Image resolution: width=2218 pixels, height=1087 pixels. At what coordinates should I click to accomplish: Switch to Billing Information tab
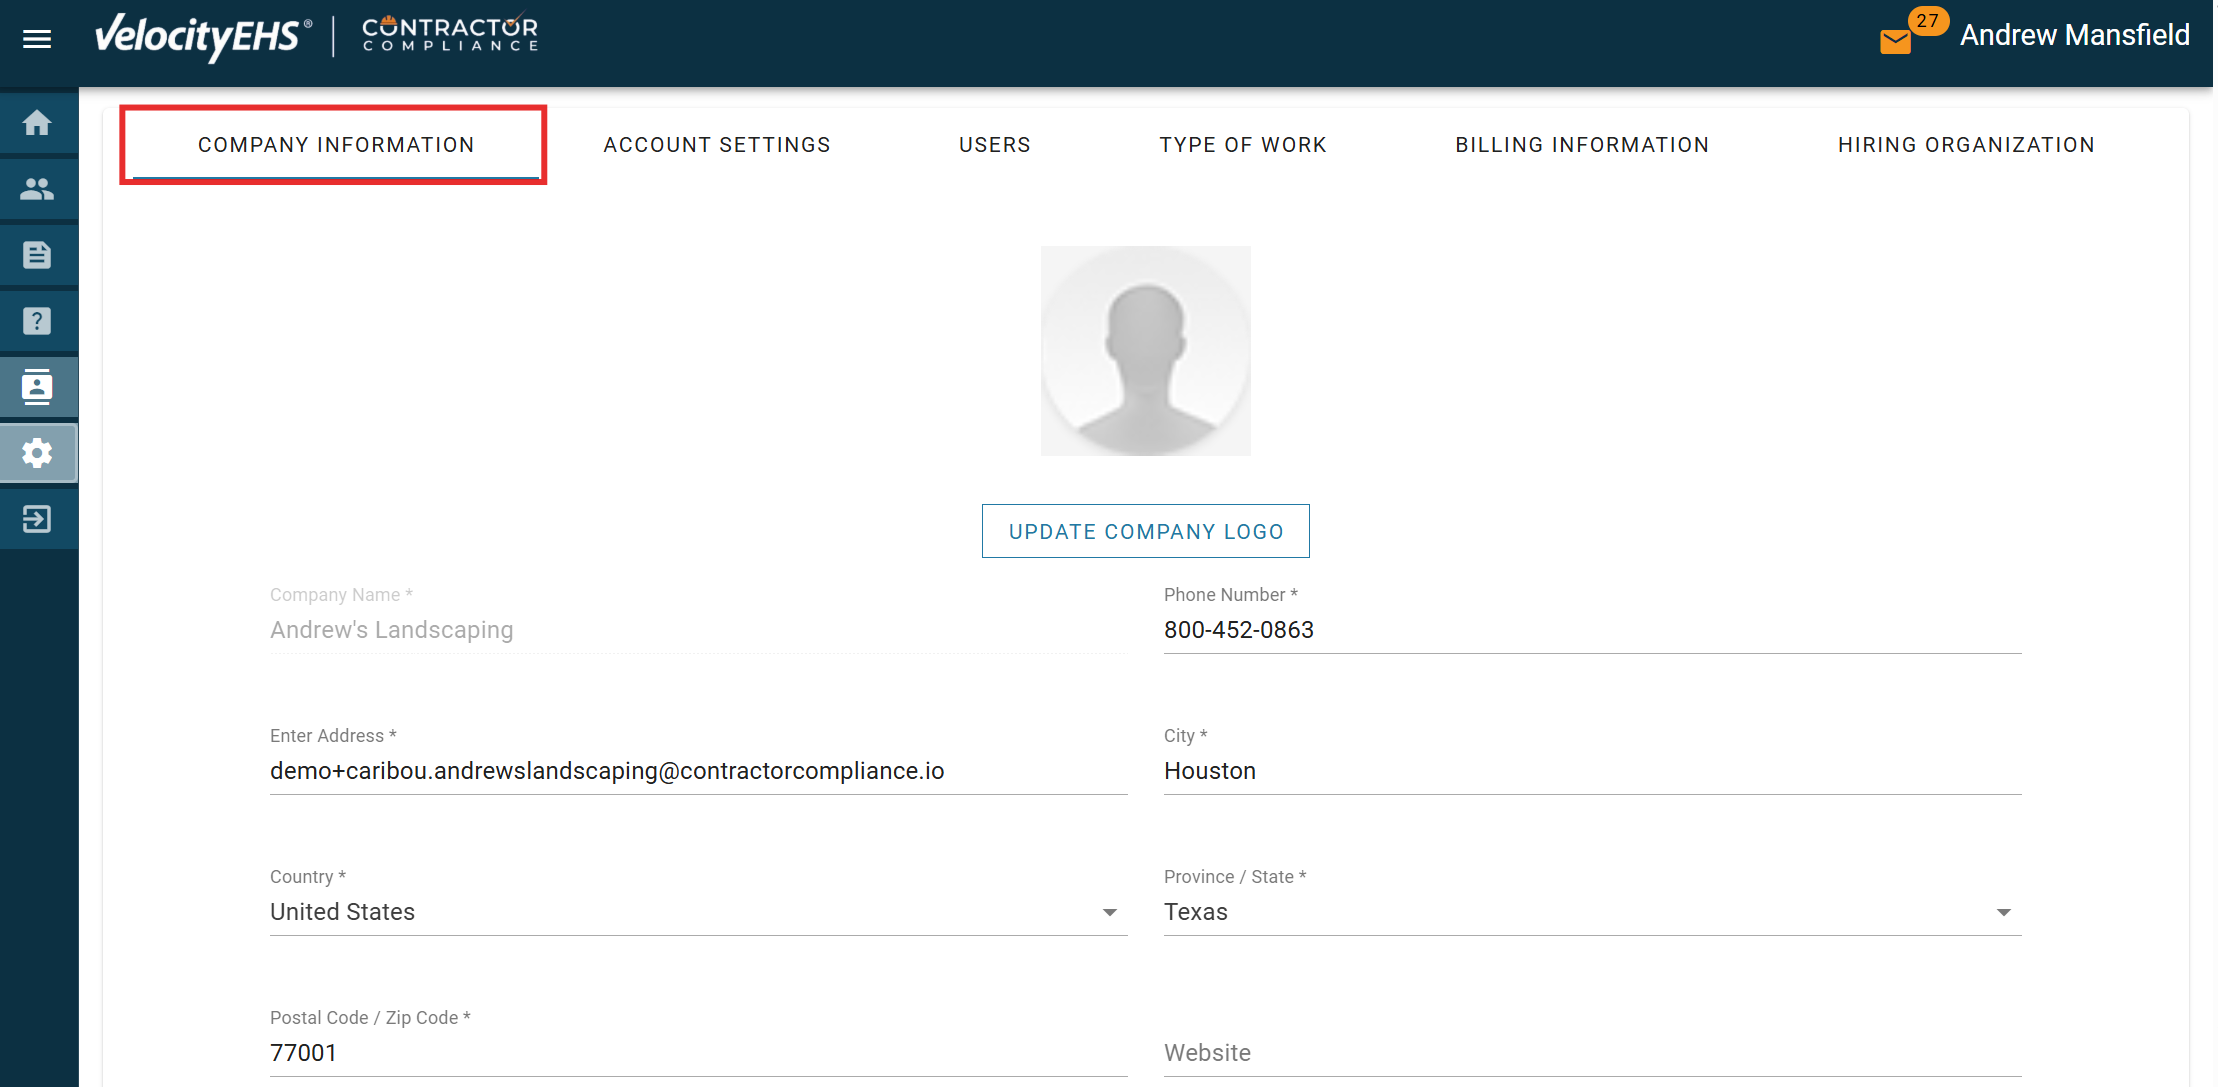coord(1582,145)
